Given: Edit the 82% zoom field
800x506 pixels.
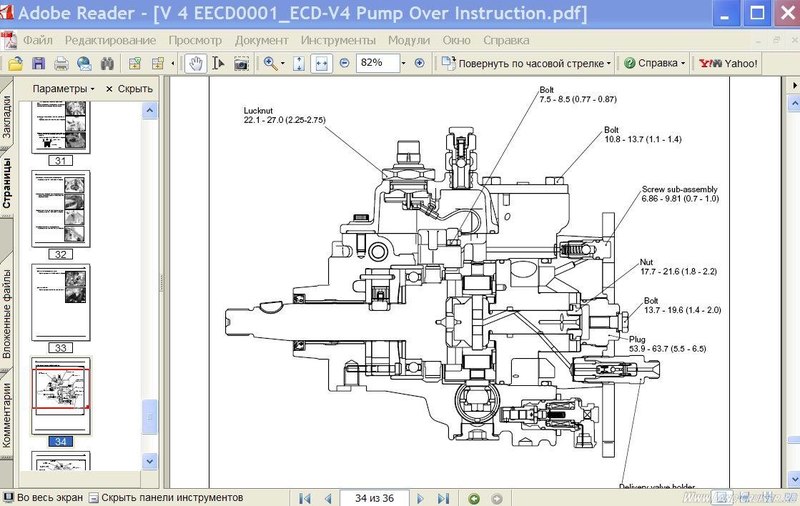Looking at the screenshot, I should (x=378, y=63).
